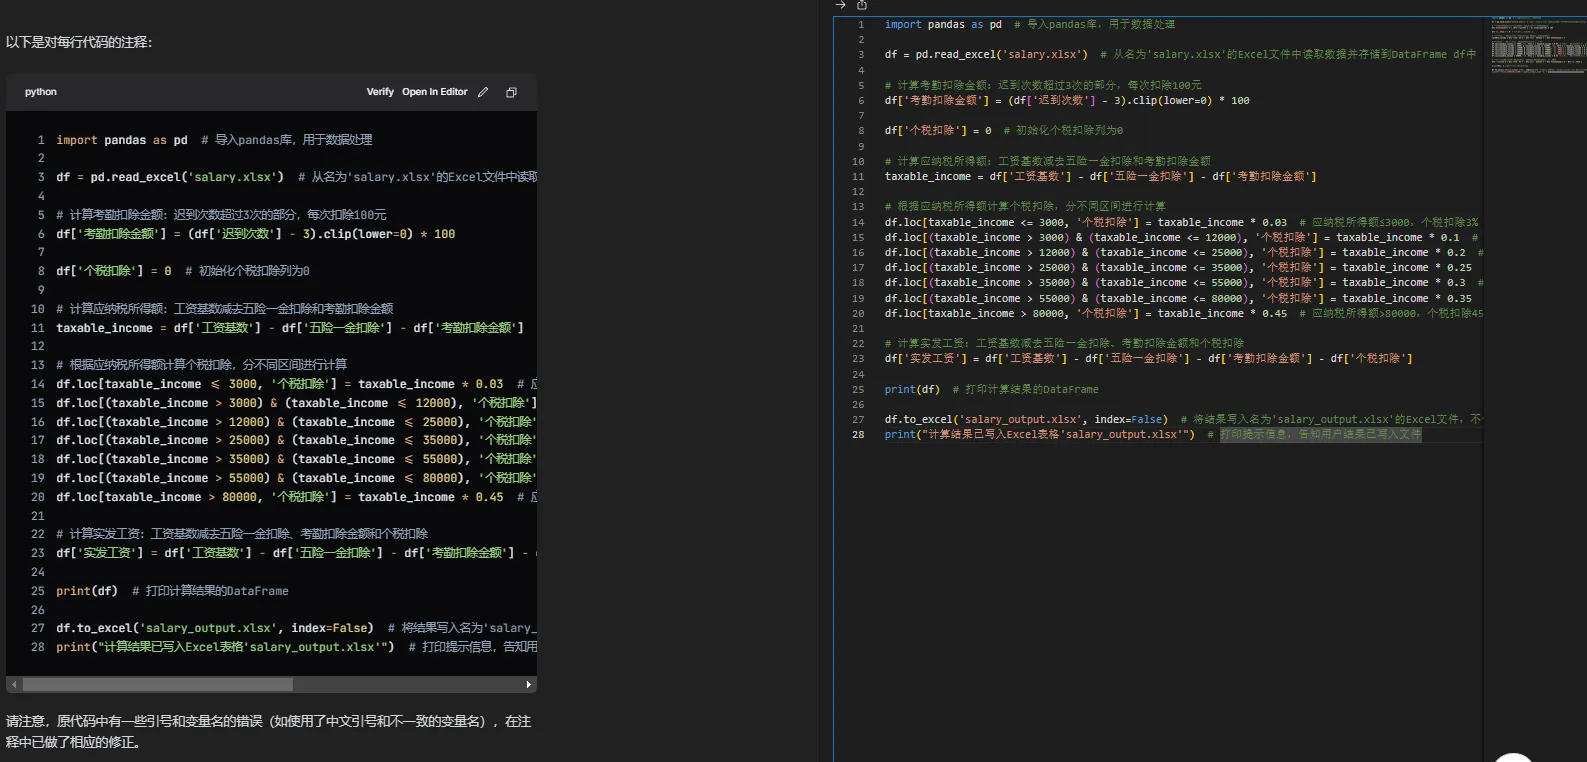1587x762 pixels.
Task: Click line number 1 in the right editor gutter
Action: (x=860, y=25)
